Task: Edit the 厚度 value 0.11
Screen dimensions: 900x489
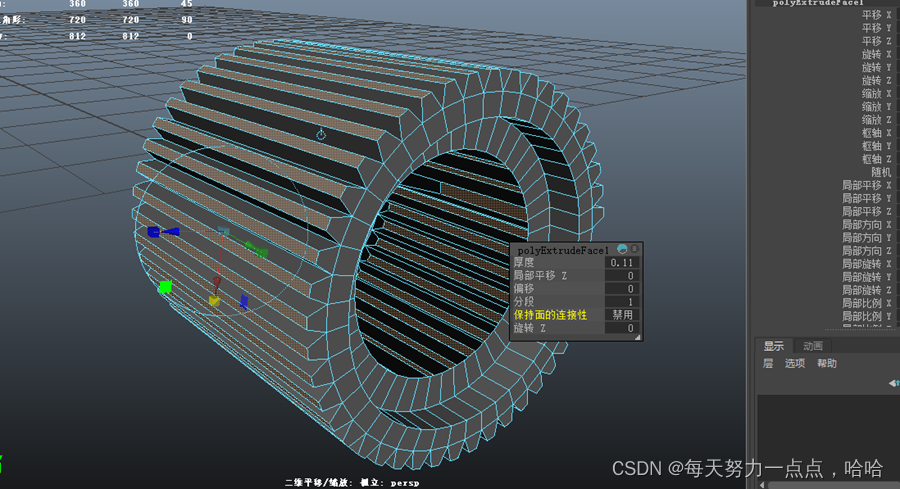Action: coord(622,263)
